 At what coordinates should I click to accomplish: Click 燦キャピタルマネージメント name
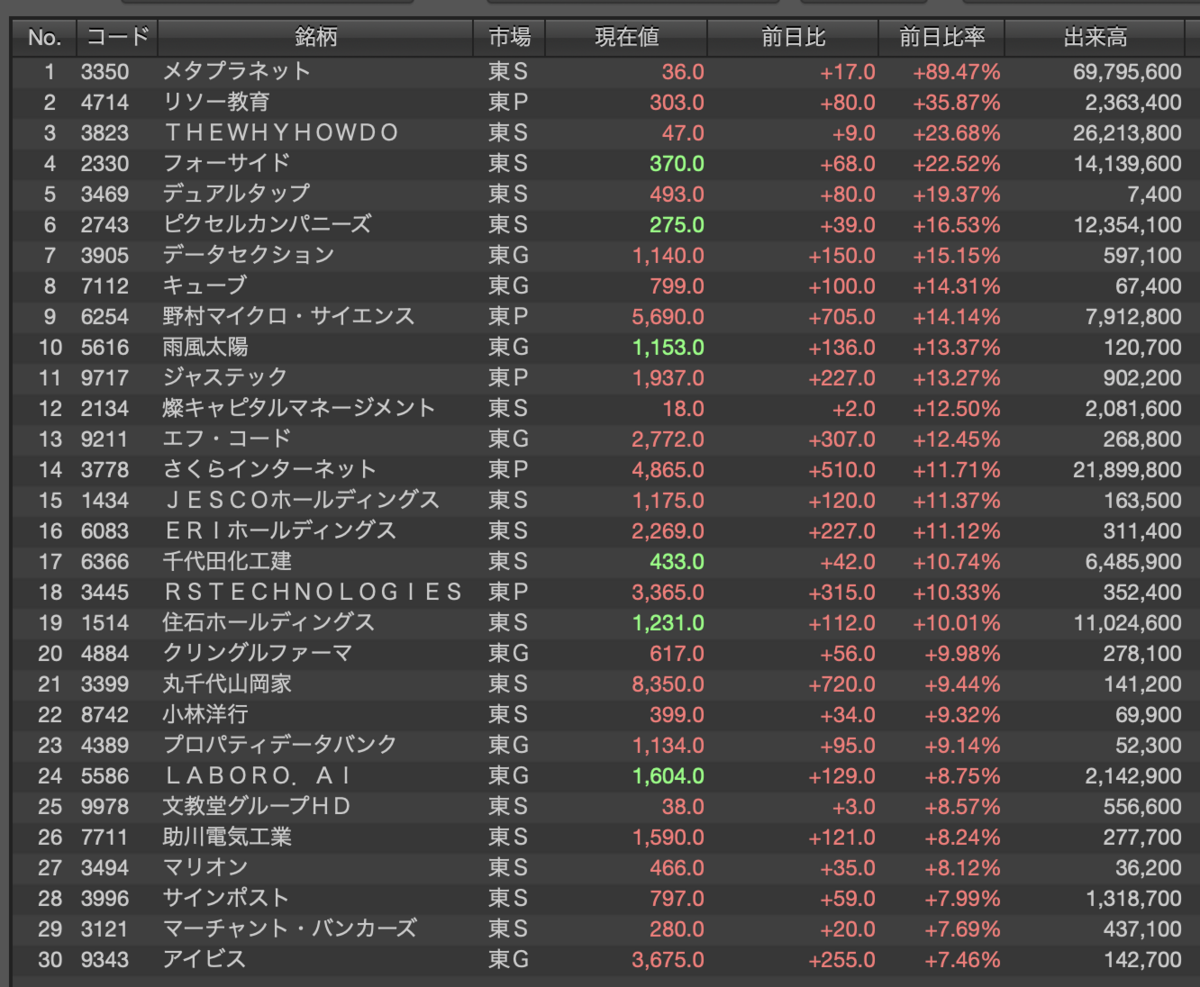click(299, 408)
